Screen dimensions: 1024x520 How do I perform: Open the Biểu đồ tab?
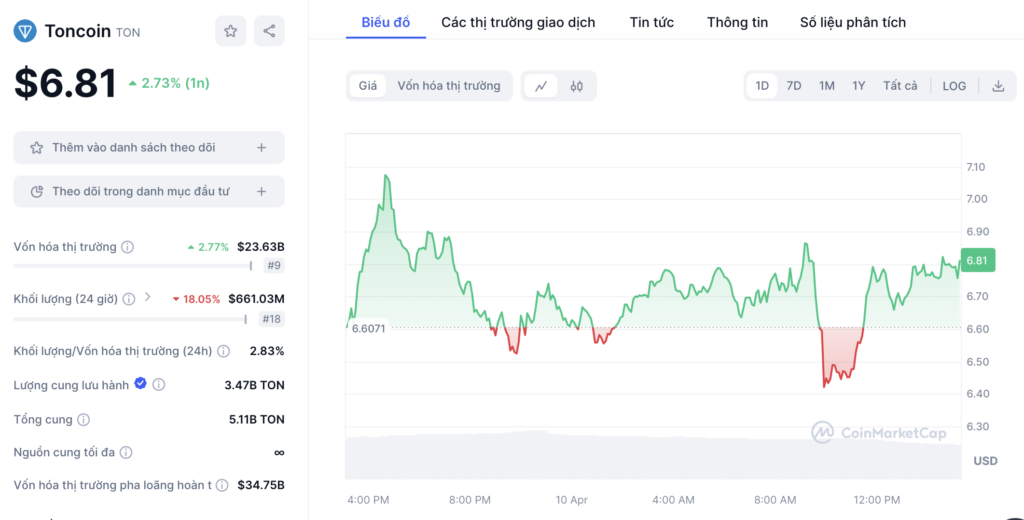click(x=386, y=22)
